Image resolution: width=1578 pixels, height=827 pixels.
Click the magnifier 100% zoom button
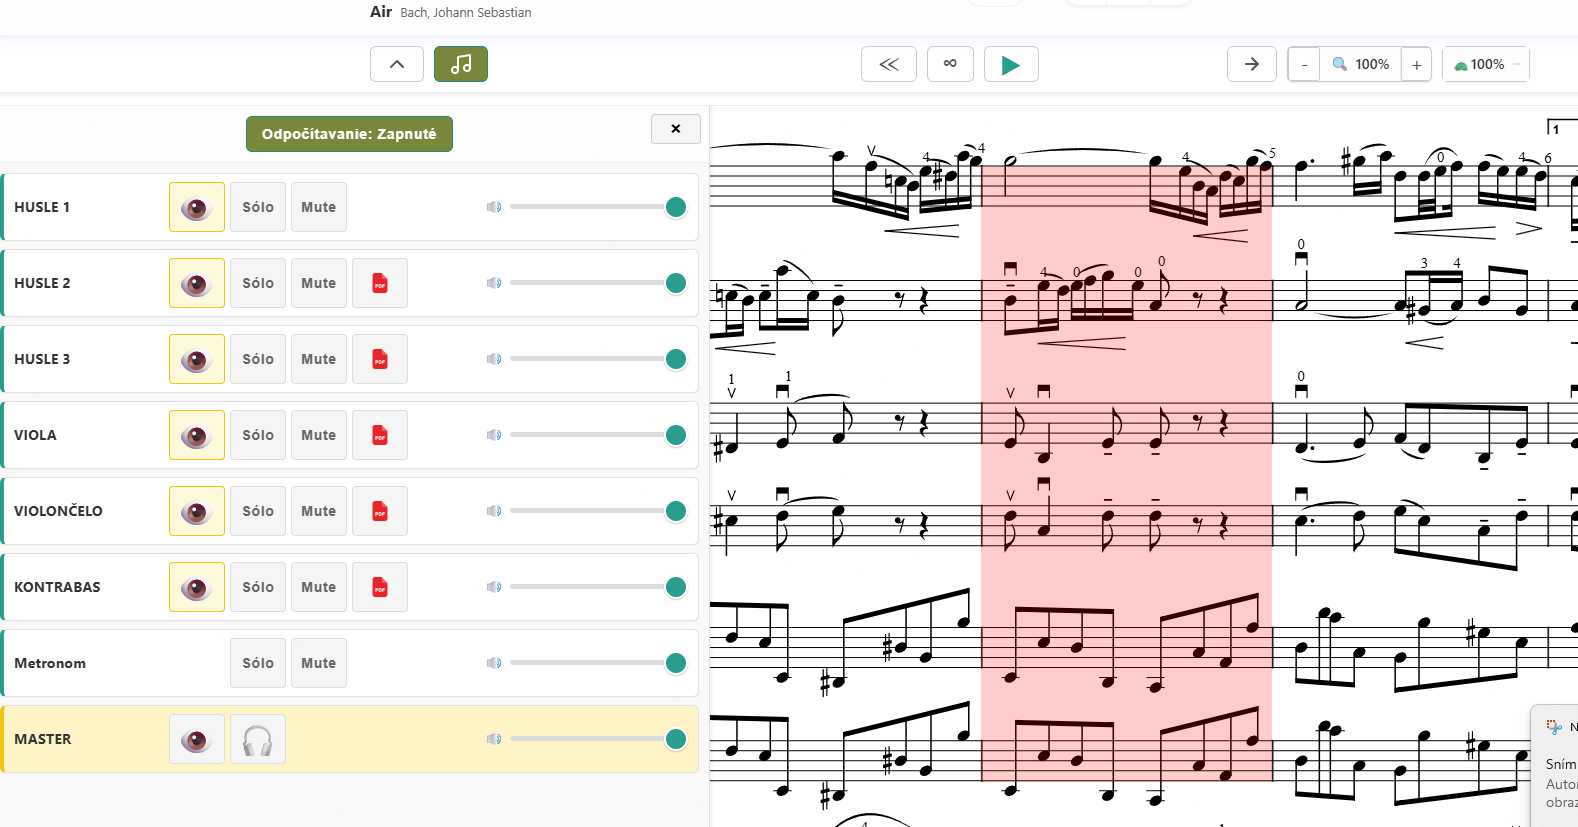click(1361, 64)
